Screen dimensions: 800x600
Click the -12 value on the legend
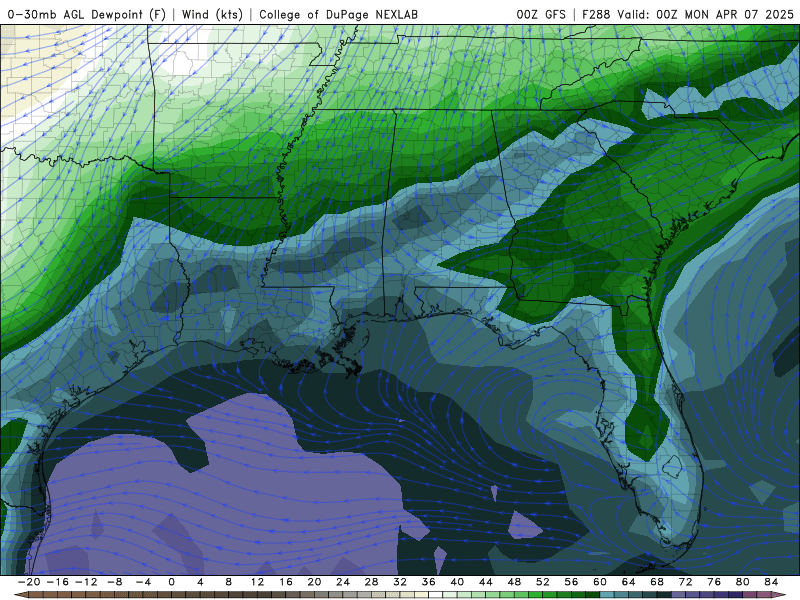coord(86,582)
